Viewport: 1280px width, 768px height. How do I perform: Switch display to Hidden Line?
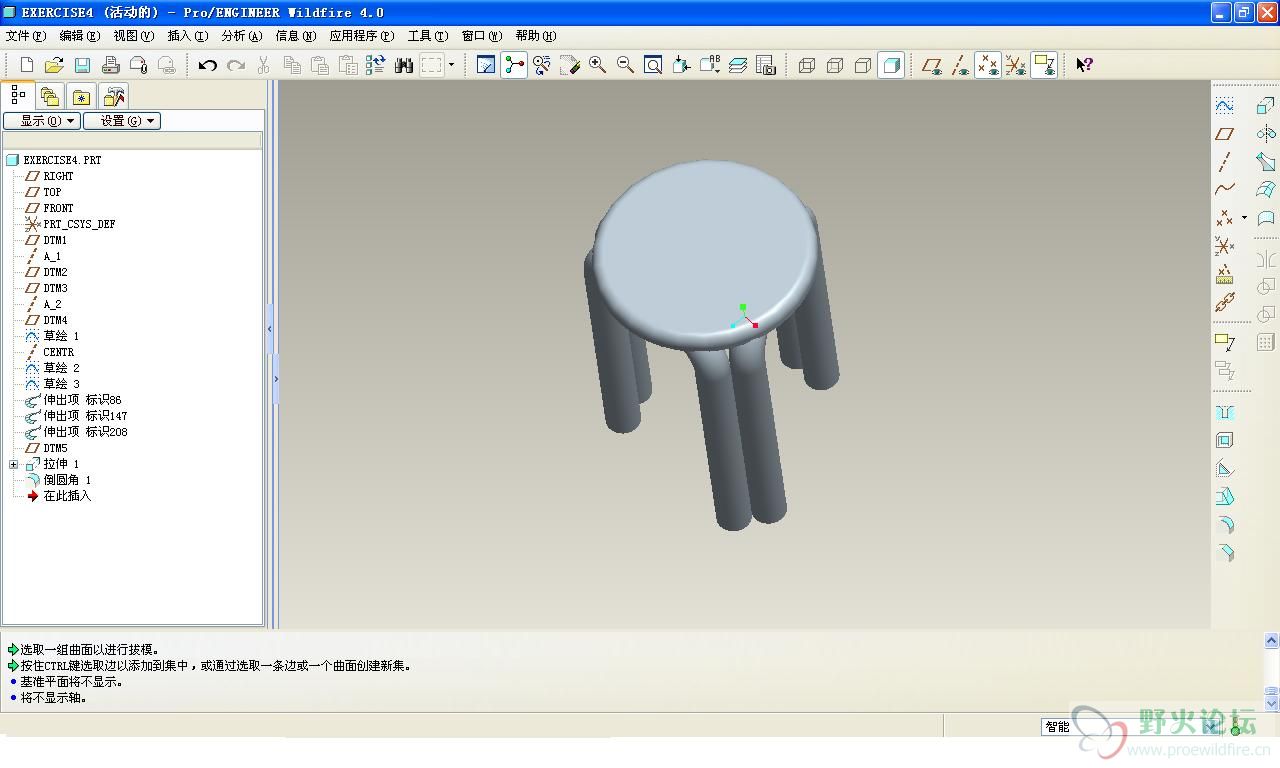(835, 65)
